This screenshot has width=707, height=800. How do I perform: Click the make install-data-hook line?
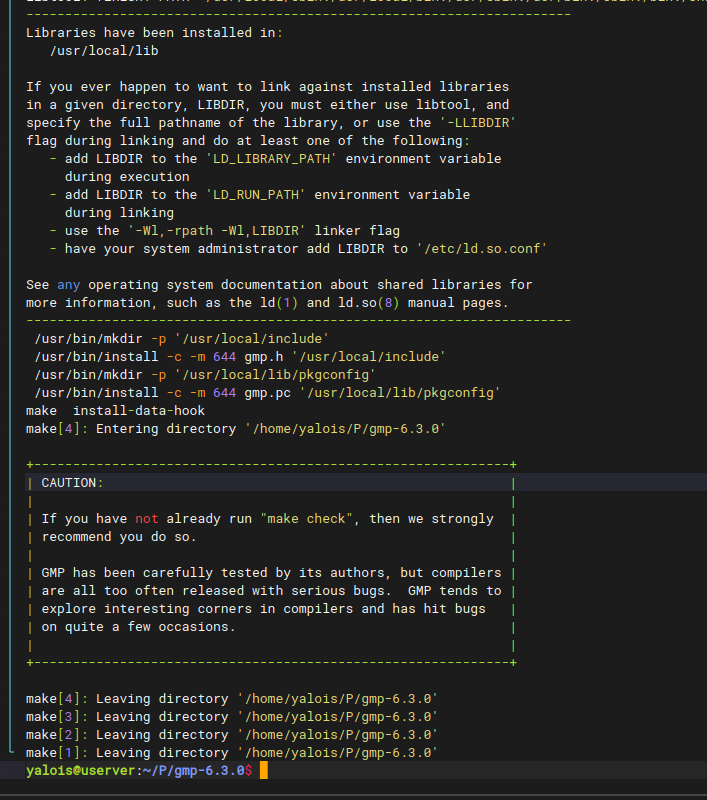(x=115, y=410)
